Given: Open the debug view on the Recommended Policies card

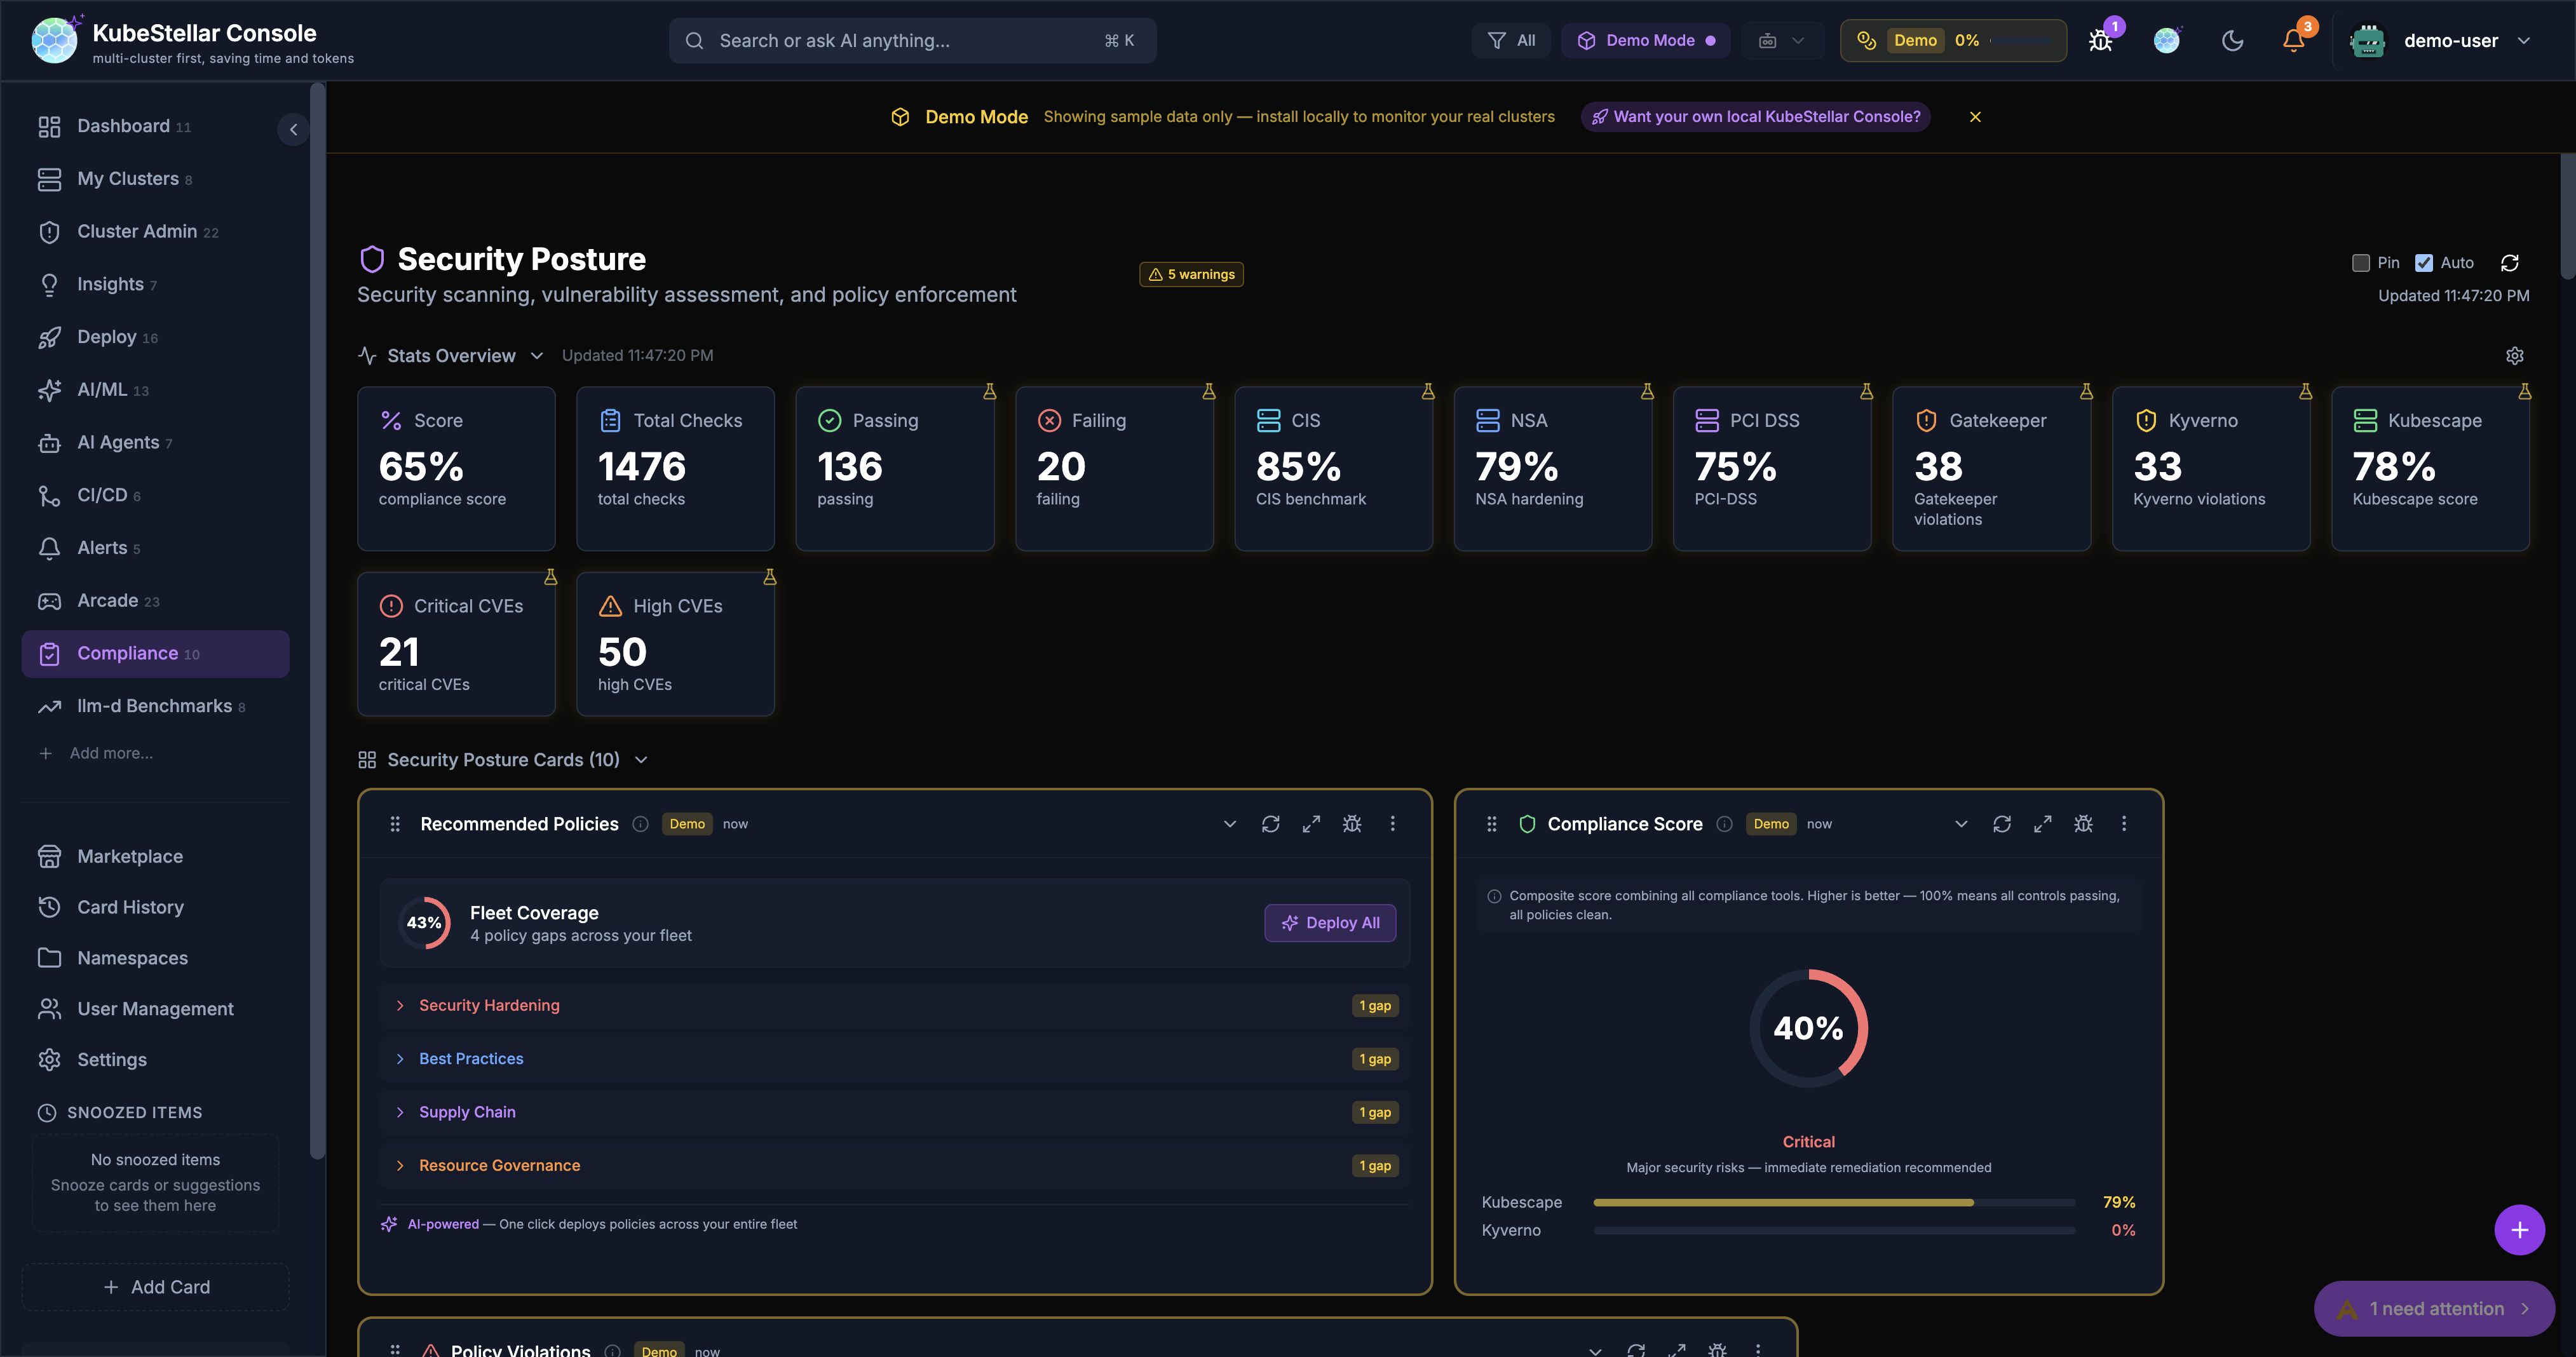Looking at the screenshot, I should 1352,824.
